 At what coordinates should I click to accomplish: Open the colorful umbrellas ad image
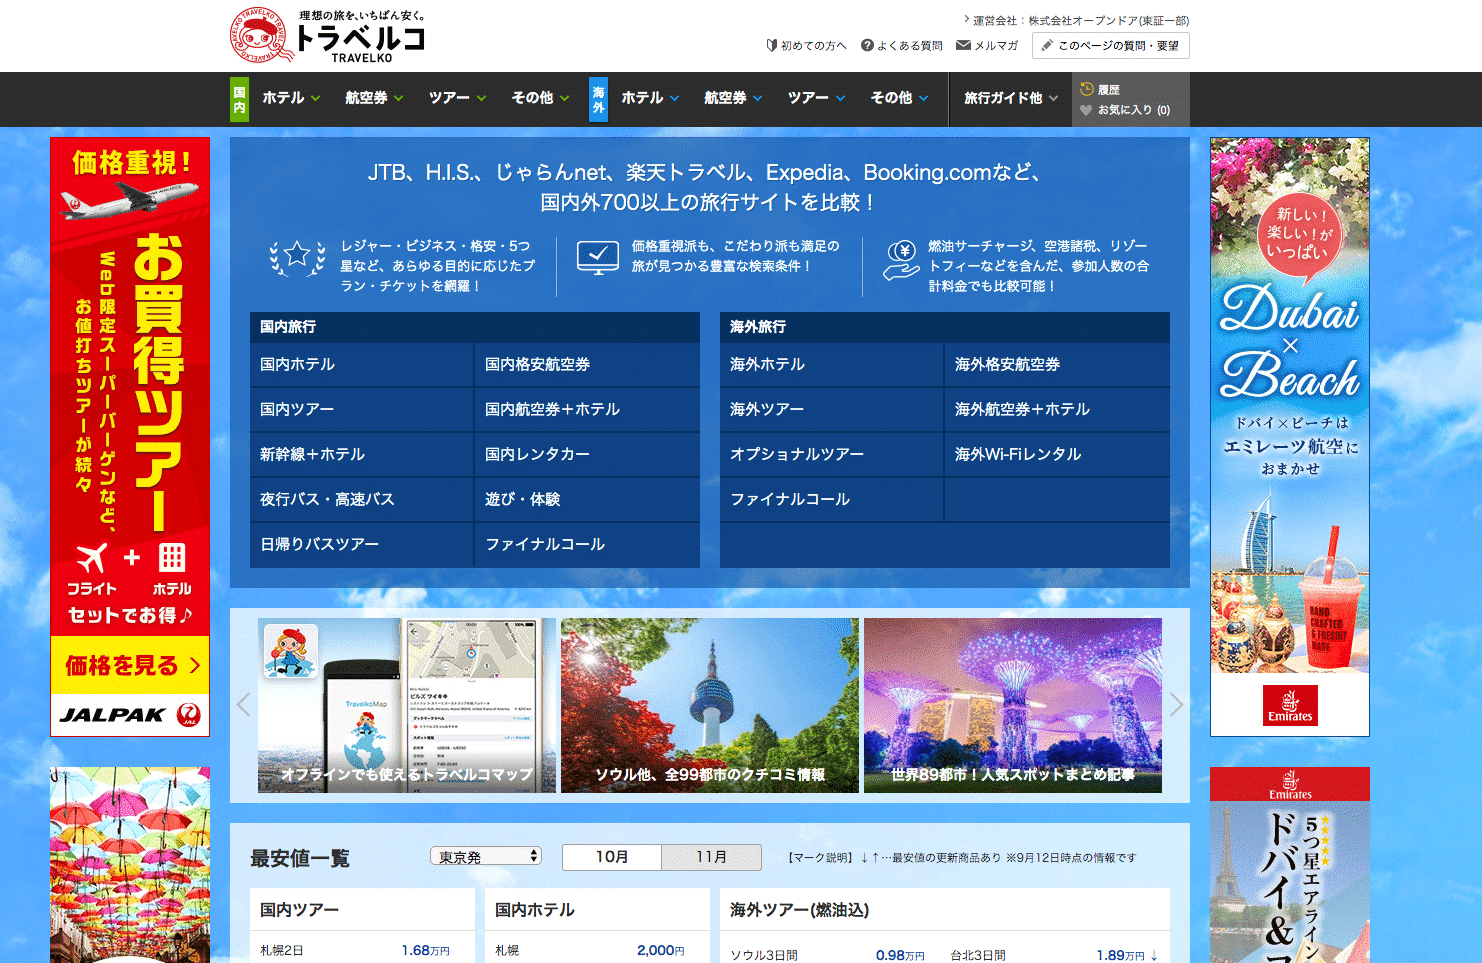point(130,865)
